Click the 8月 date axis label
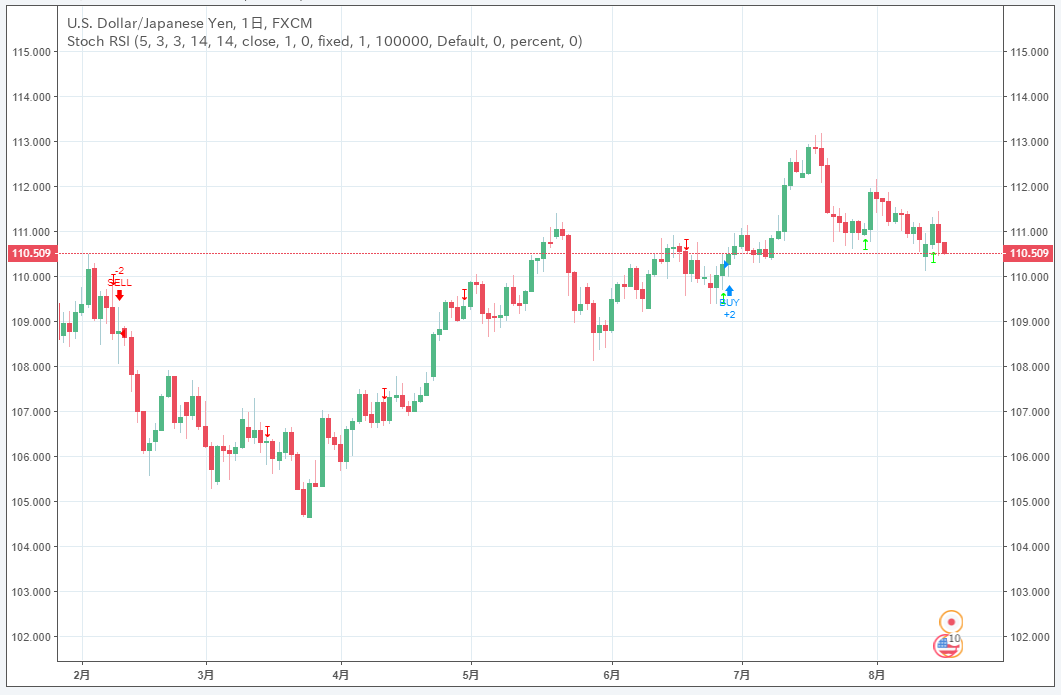This screenshot has height=695, width=1061. pyautogui.click(x=877, y=675)
